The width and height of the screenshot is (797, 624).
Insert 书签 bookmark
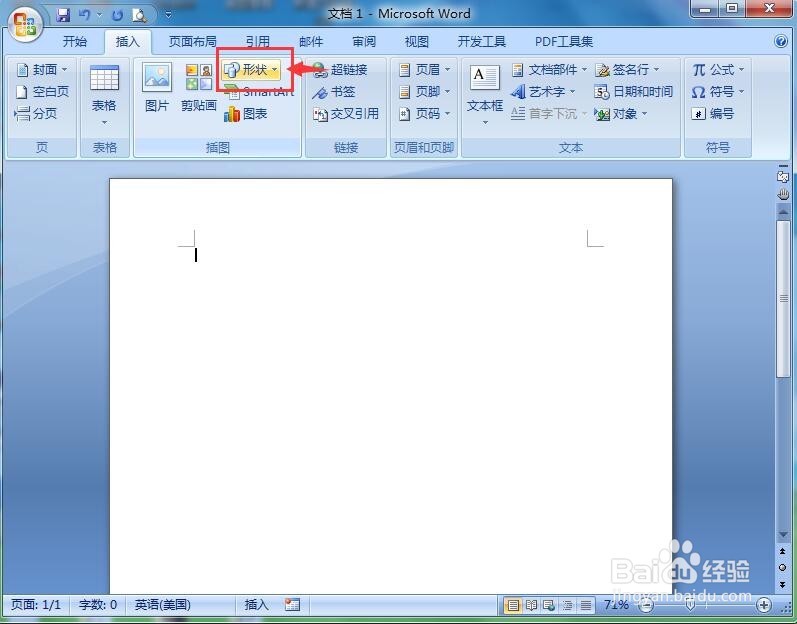point(333,92)
